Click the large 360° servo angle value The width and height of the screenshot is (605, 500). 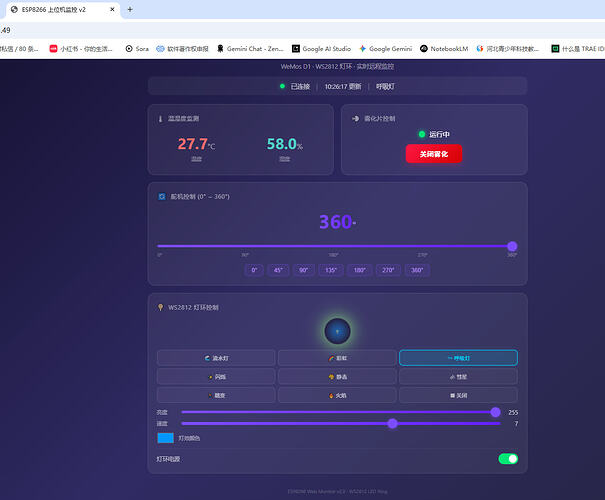click(x=338, y=222)
